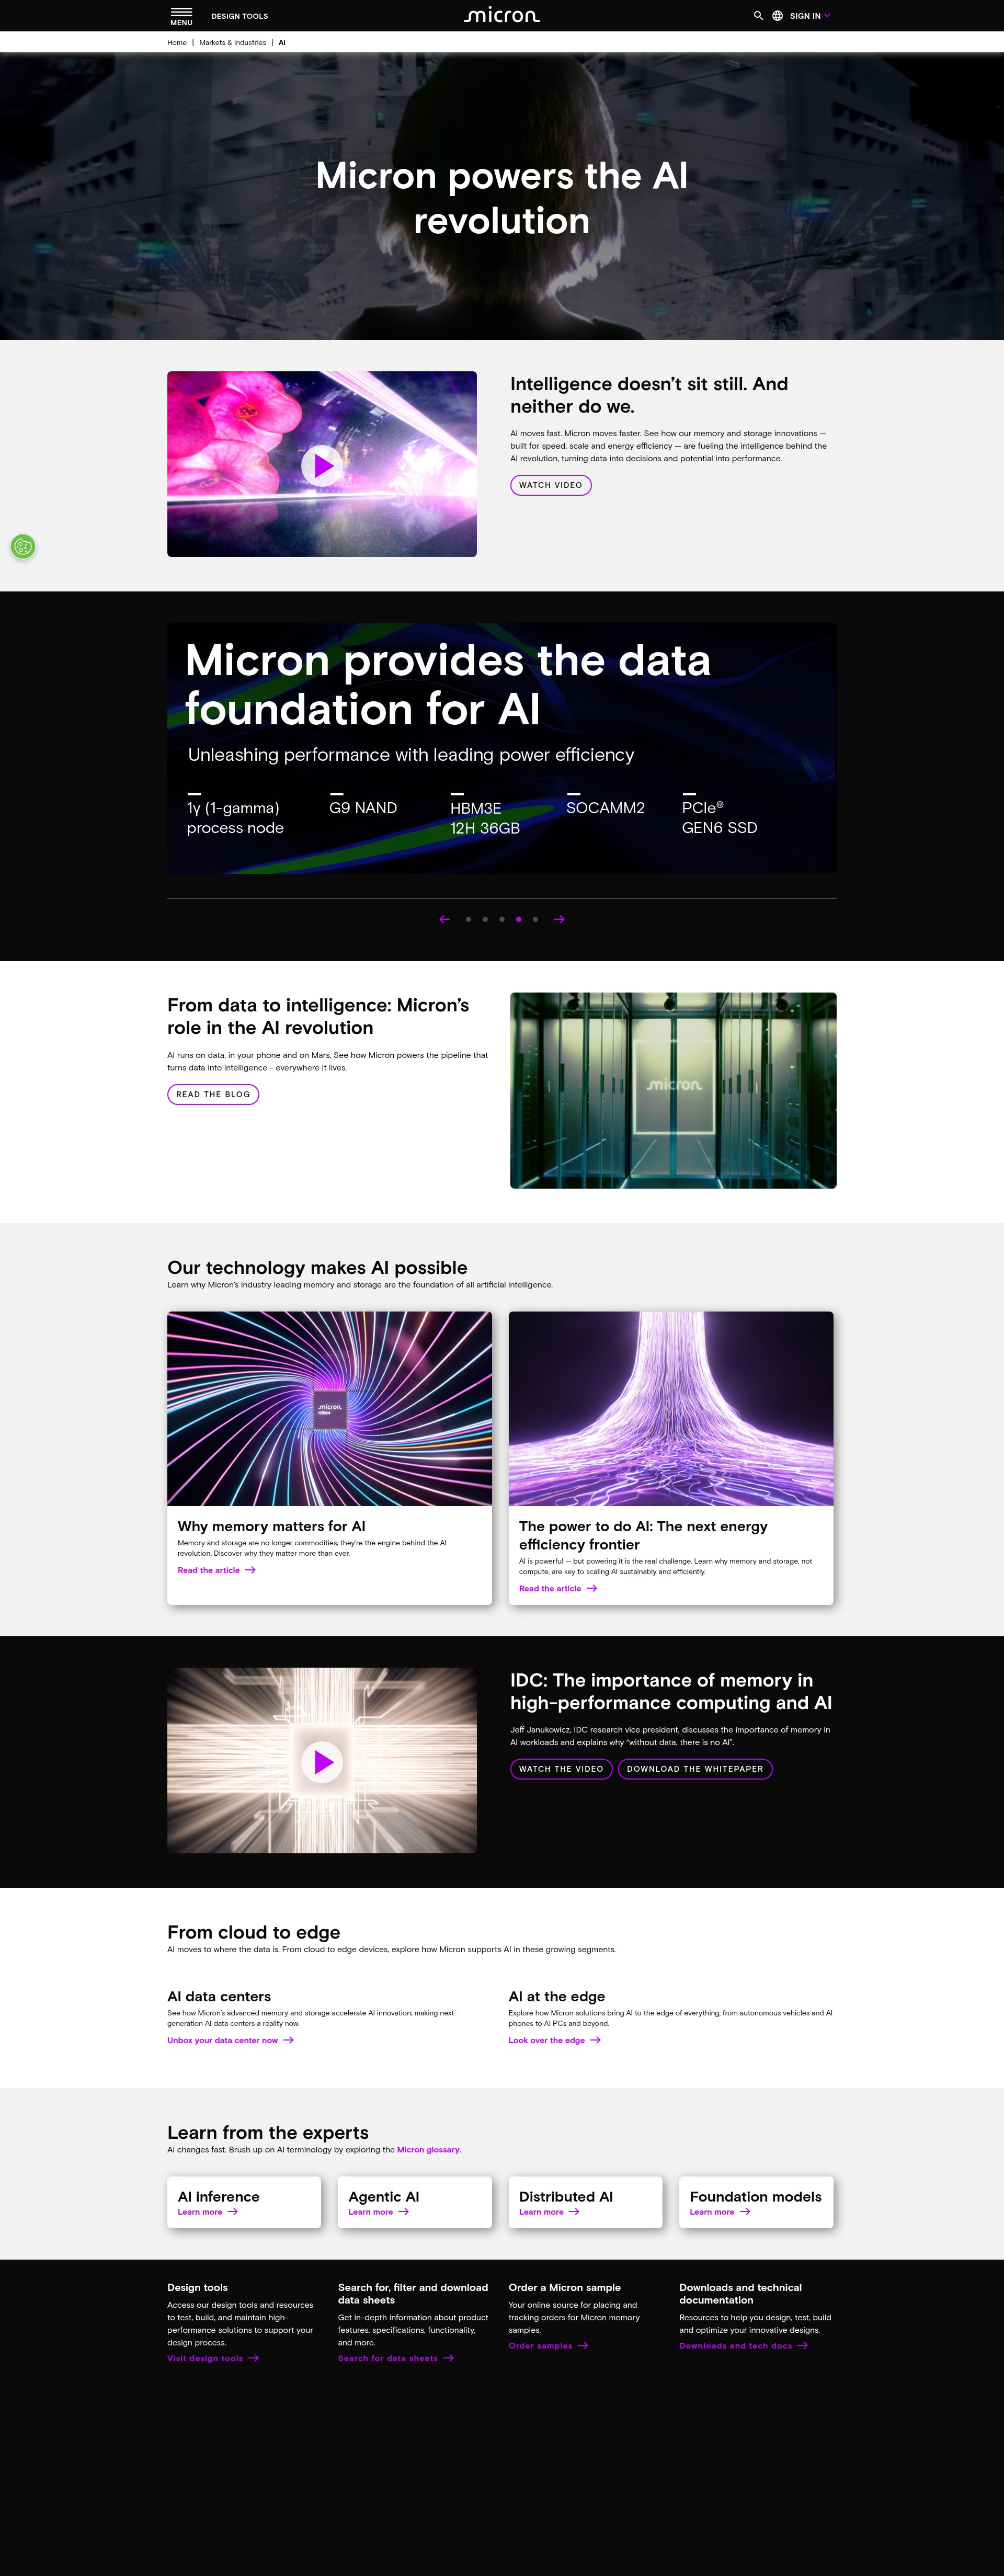Click arrow beside Search for data sheets
The image size is (1004, 2576).
[448, 2358]
